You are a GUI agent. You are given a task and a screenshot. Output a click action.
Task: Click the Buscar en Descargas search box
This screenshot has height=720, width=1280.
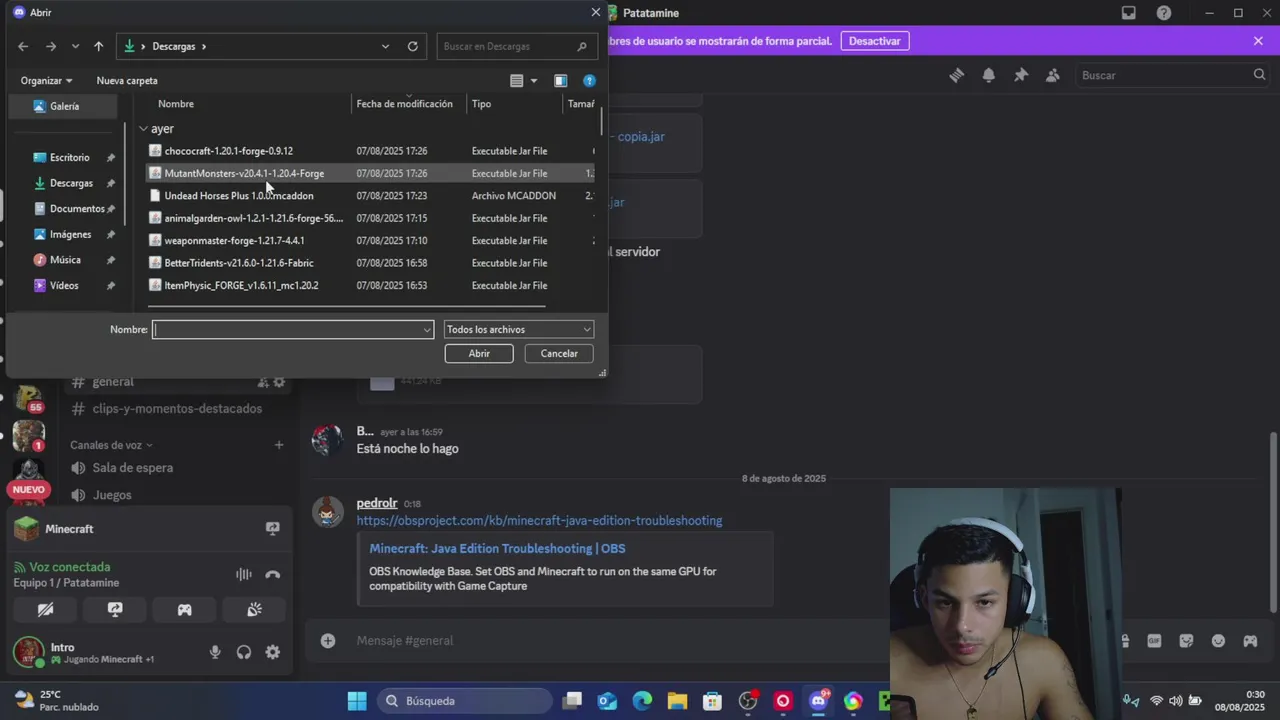click(517, 46)
